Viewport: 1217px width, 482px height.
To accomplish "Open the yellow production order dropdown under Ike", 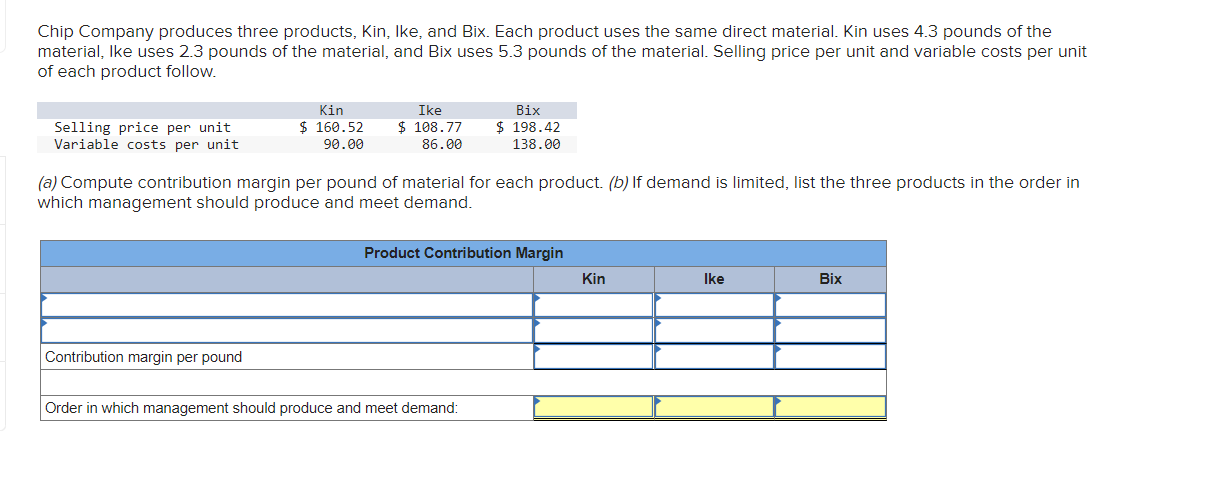I will [x=714, y=407].
